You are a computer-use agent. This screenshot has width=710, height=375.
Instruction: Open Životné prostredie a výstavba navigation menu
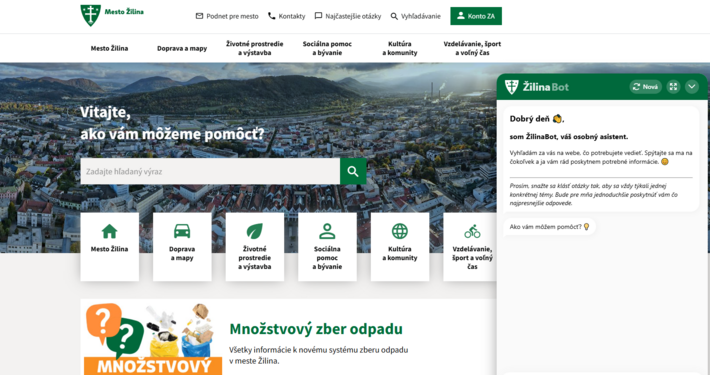(x=254, y=48)
